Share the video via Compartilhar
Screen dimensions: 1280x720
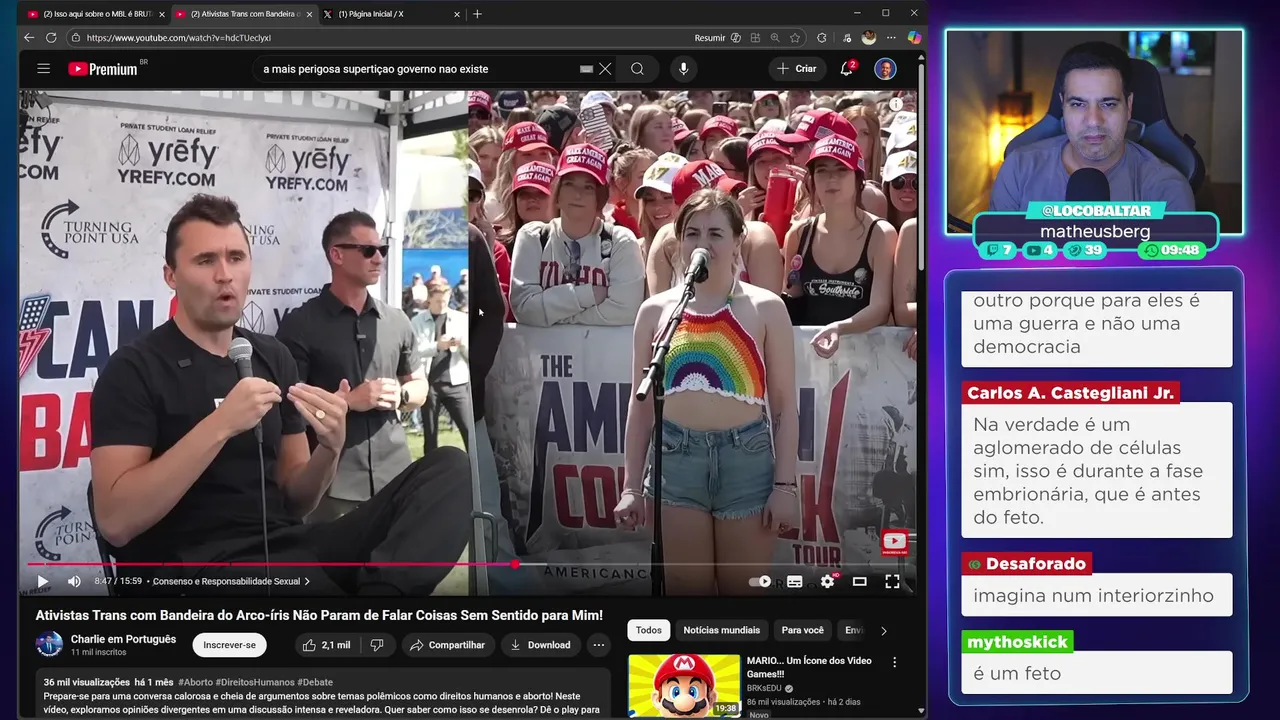click(447, 645)
